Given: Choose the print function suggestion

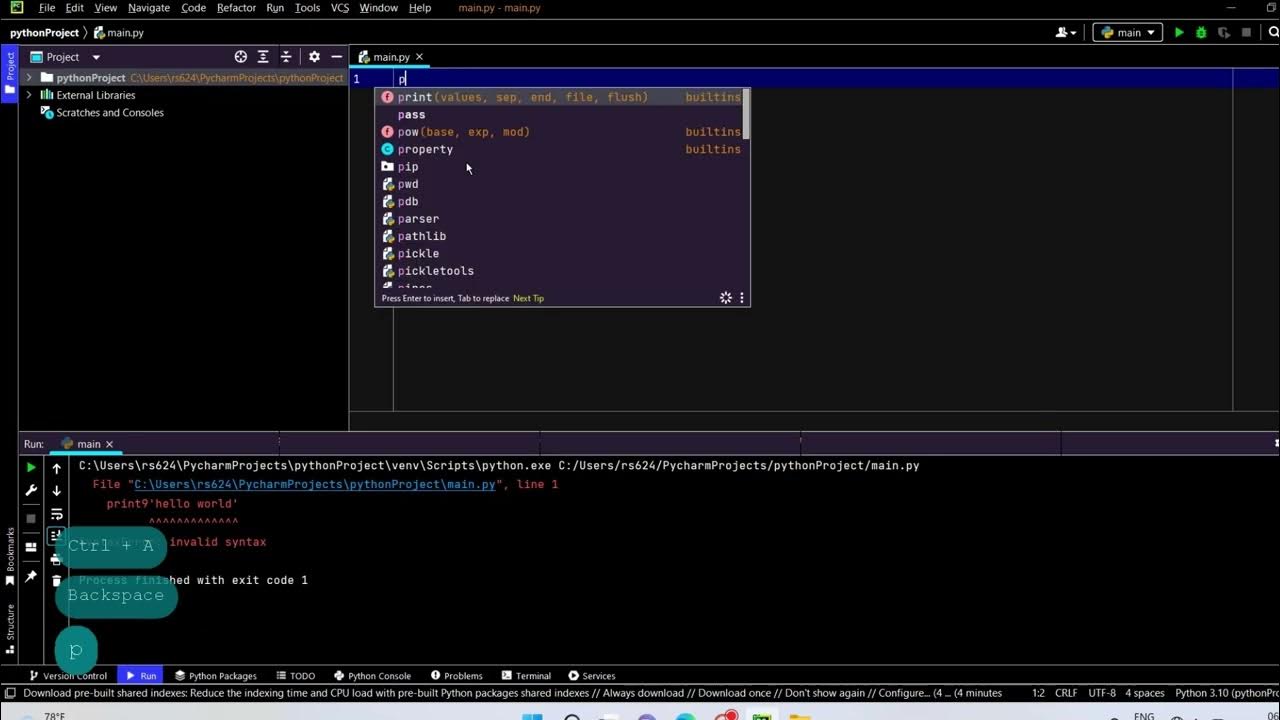Looking at the screenshot, I should point(562,97).
